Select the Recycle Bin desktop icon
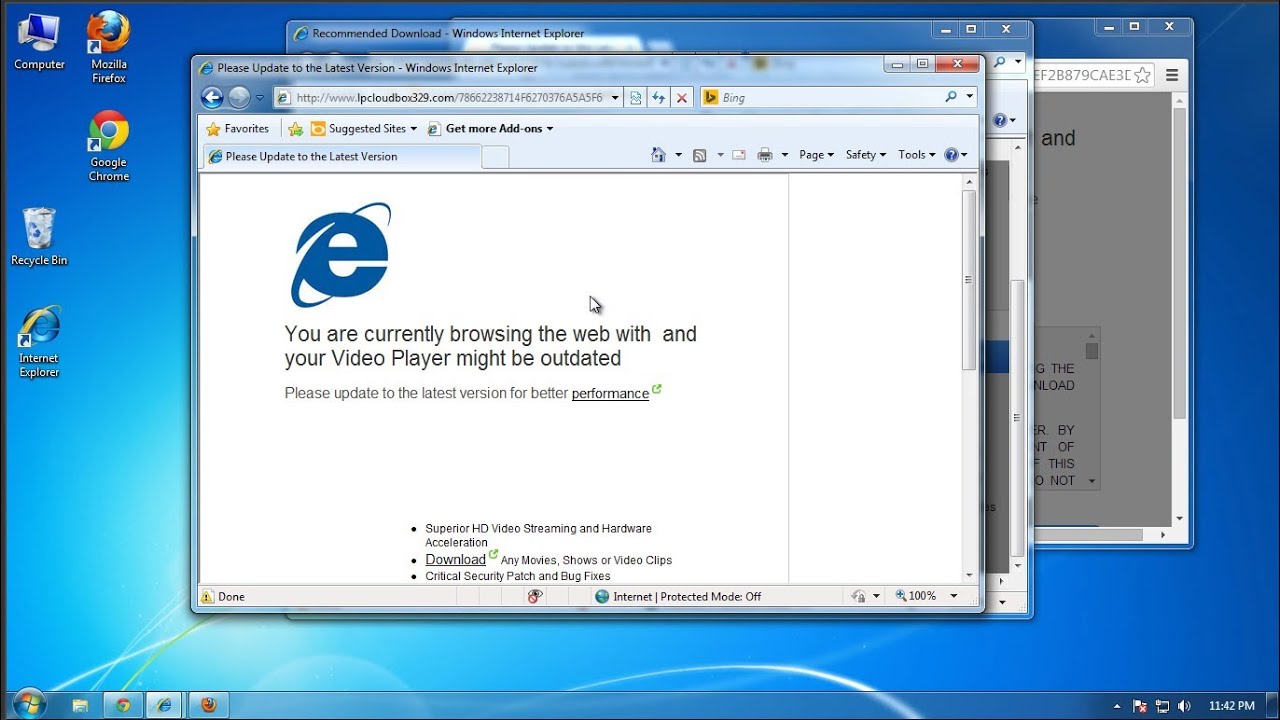Screen dimensions: 1280x720 (x=39, y=237)
